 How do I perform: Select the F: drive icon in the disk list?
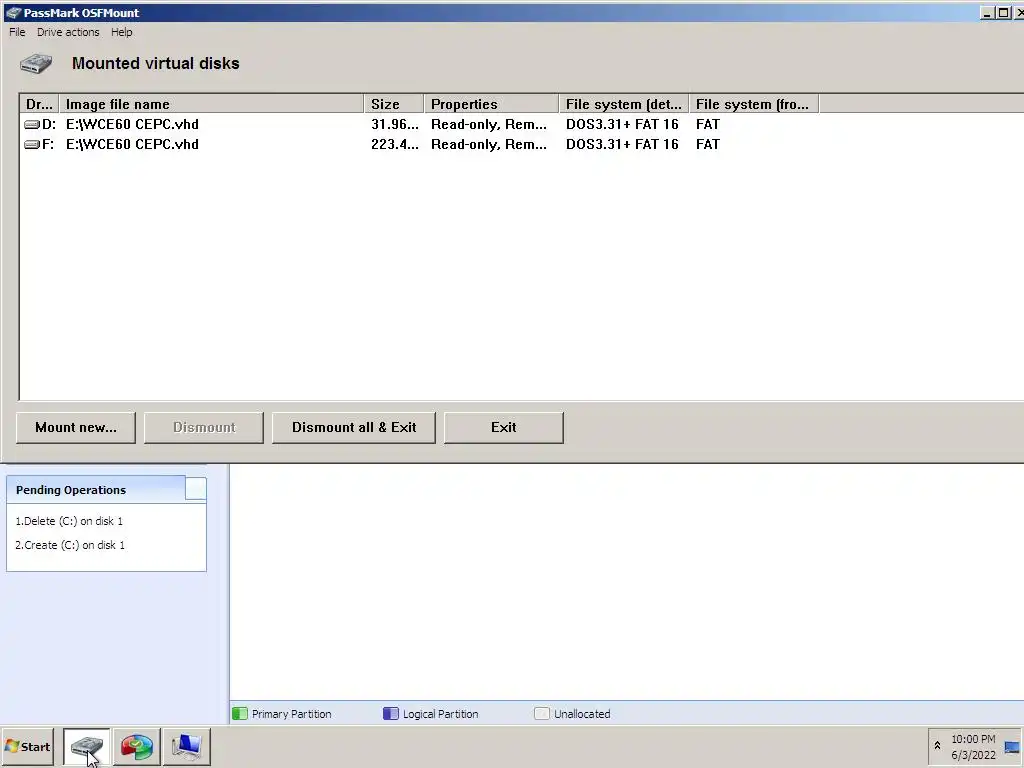pos(32,144)
